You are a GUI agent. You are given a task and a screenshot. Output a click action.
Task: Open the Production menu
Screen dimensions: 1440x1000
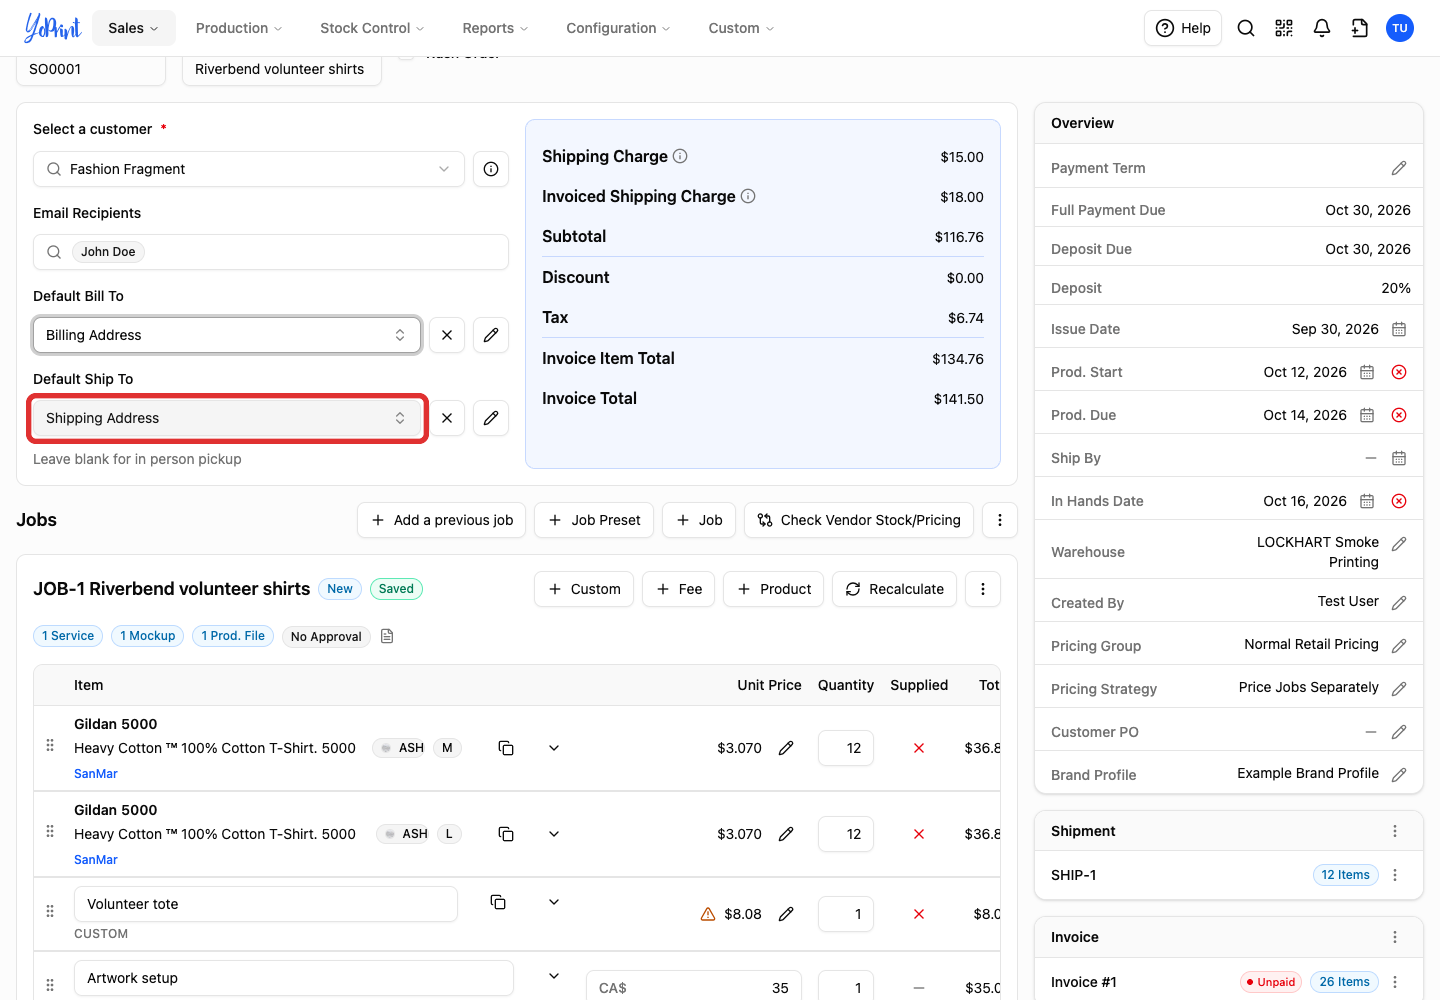click(239, 28)
